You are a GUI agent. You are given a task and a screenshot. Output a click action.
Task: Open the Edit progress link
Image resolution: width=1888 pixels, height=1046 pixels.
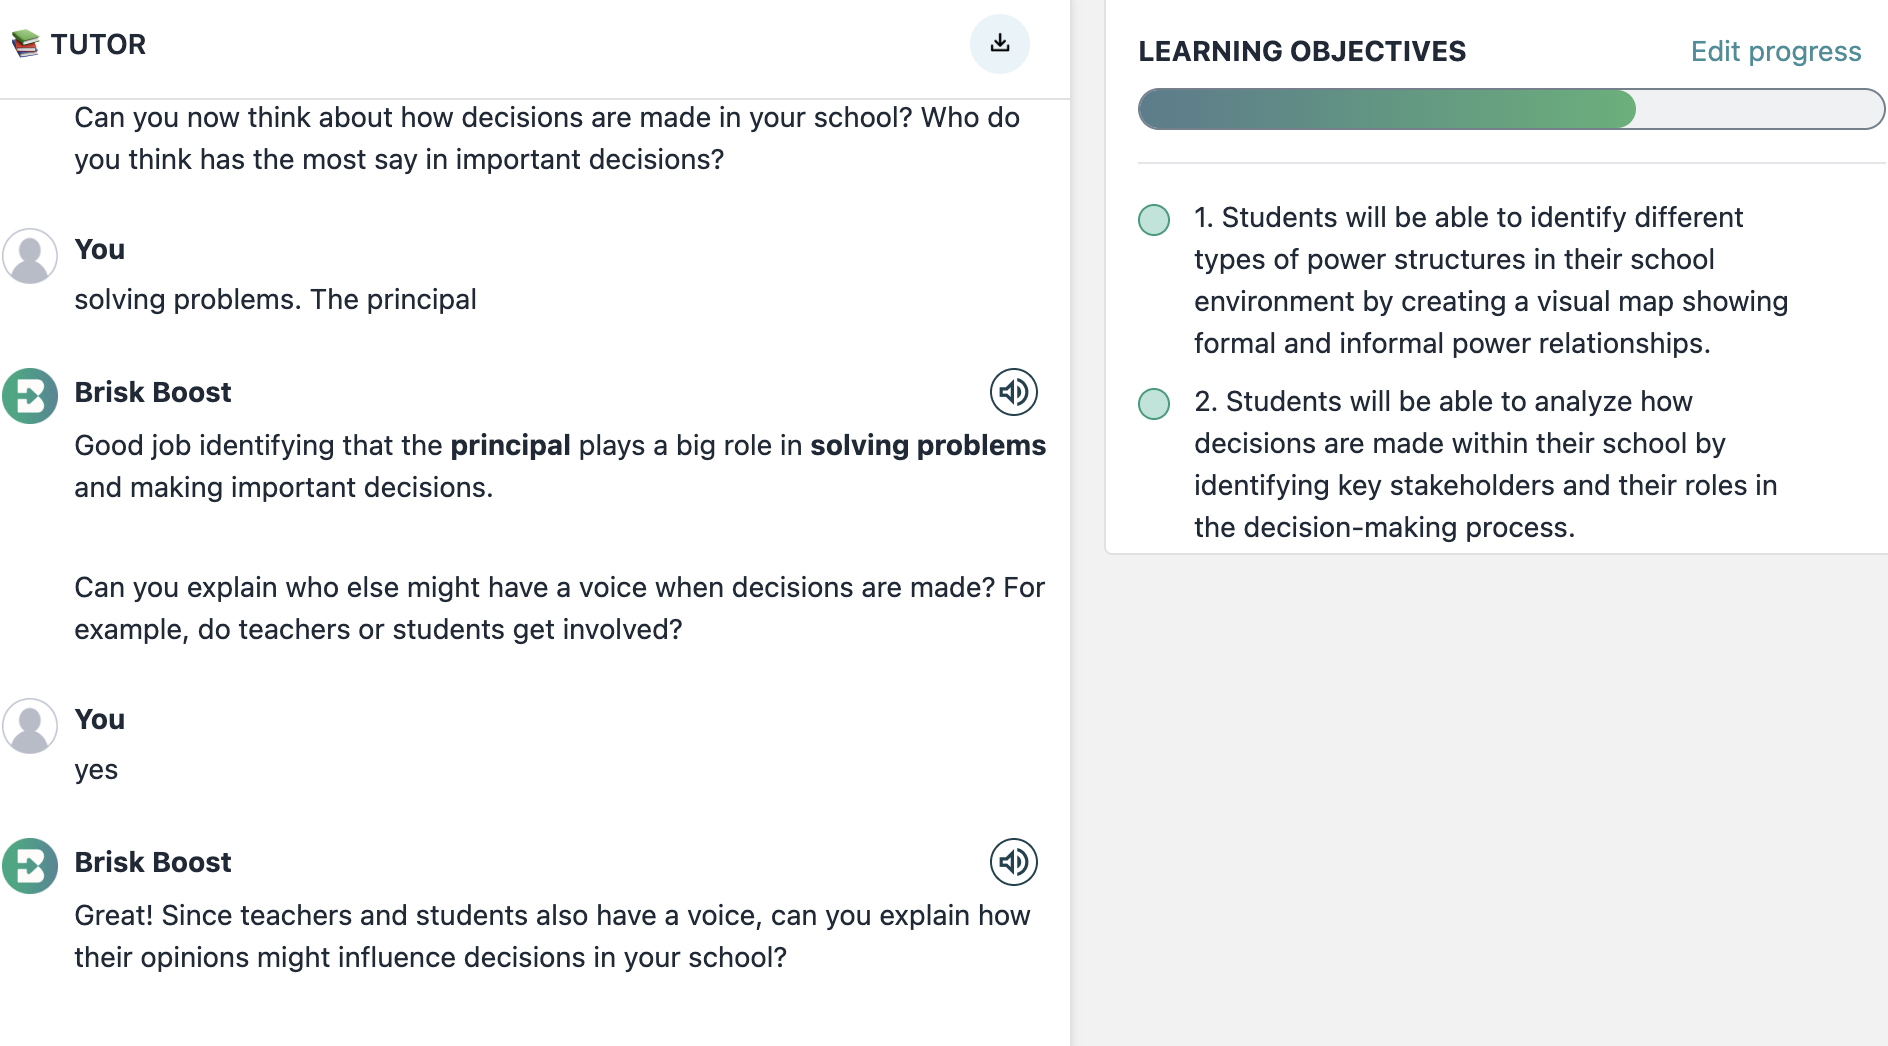point(1775,51)
